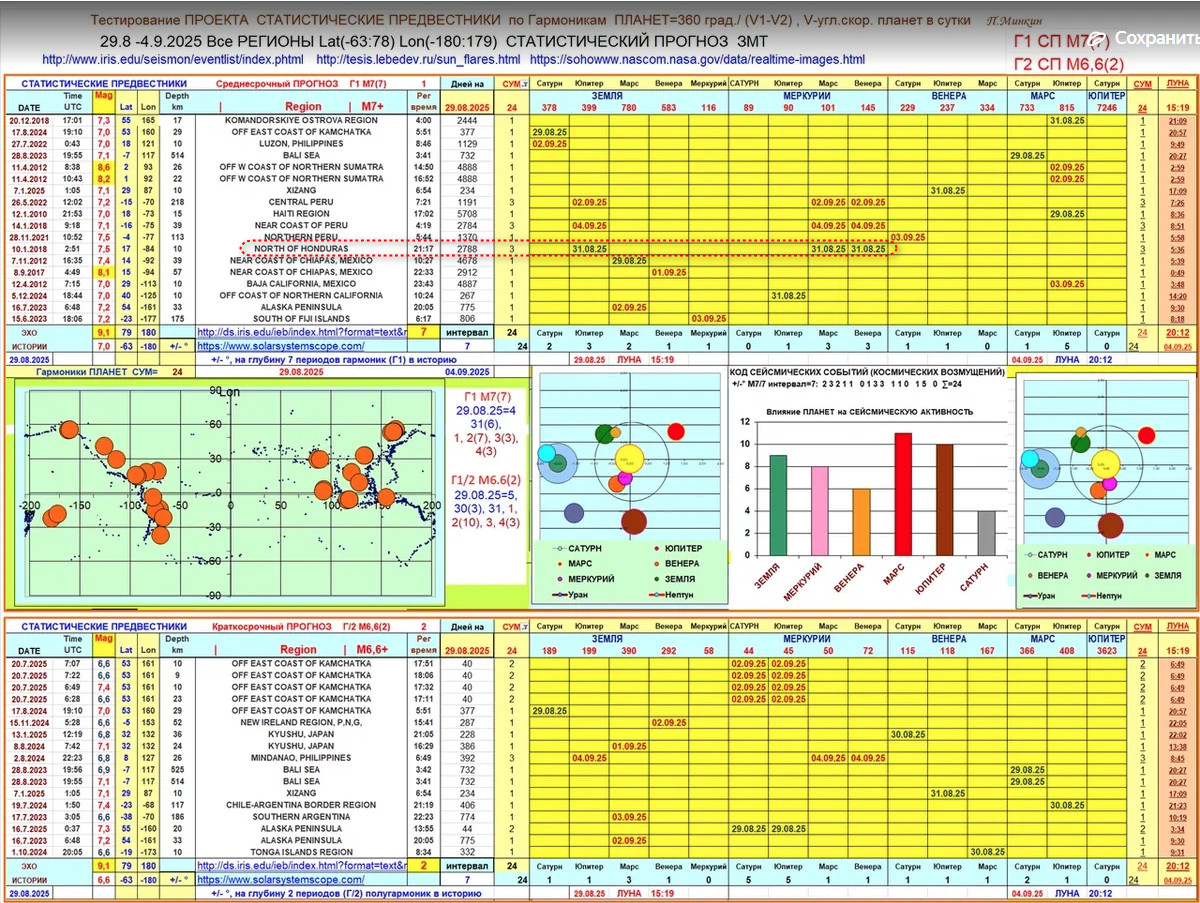1200x903 pixels.
Task: Click the yellow Sun circle in left orbit diagram
Action: (x=631, y=460)
